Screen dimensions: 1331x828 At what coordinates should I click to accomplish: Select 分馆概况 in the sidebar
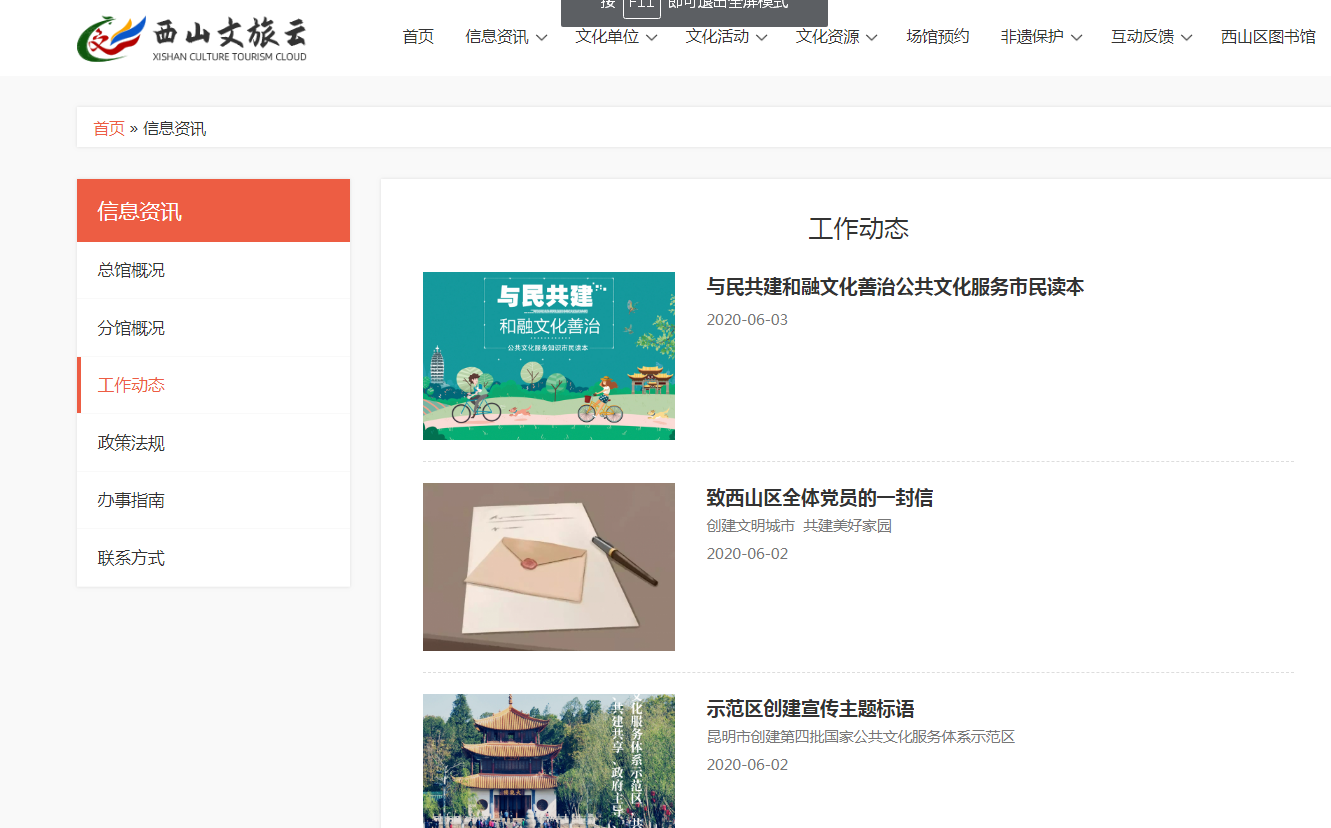pos(213,328)
